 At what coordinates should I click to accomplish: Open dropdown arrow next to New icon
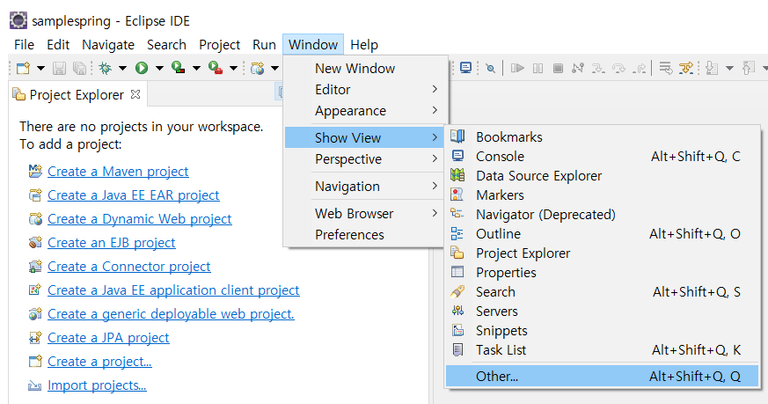click(x=41, y=68)
